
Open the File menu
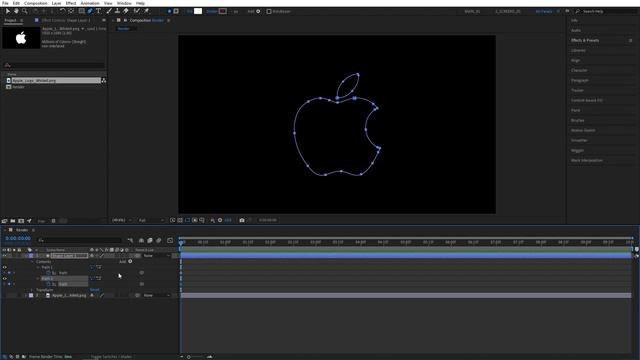[x=5, y=3]
